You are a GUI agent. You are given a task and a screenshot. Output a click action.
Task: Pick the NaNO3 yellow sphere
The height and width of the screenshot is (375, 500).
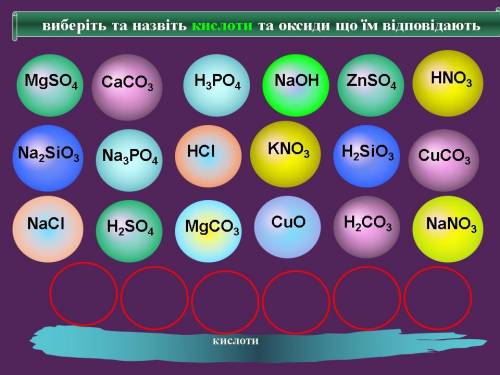(x=448, y=229)
